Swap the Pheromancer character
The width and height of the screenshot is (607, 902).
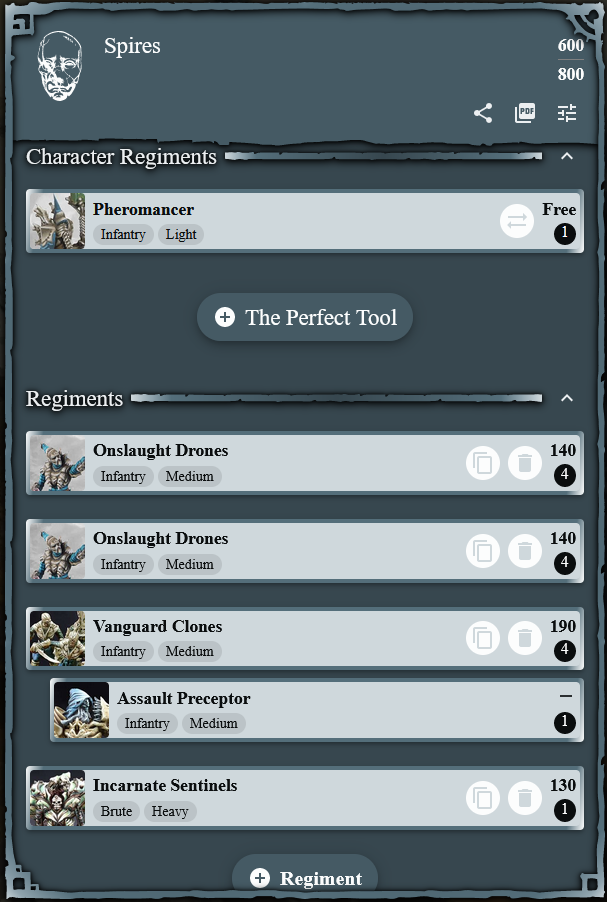click(x=517, y=221)
